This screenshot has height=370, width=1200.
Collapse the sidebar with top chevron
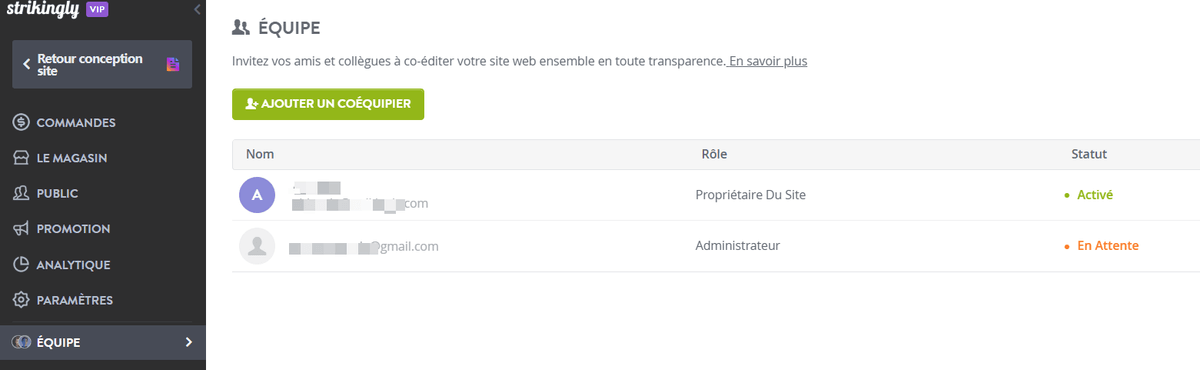point(197,10)
